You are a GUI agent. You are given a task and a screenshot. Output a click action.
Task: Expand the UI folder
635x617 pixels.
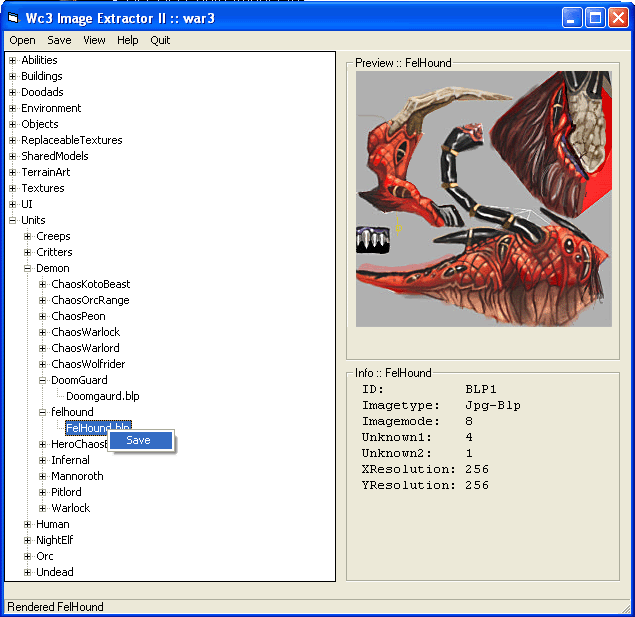coord(13,204)
